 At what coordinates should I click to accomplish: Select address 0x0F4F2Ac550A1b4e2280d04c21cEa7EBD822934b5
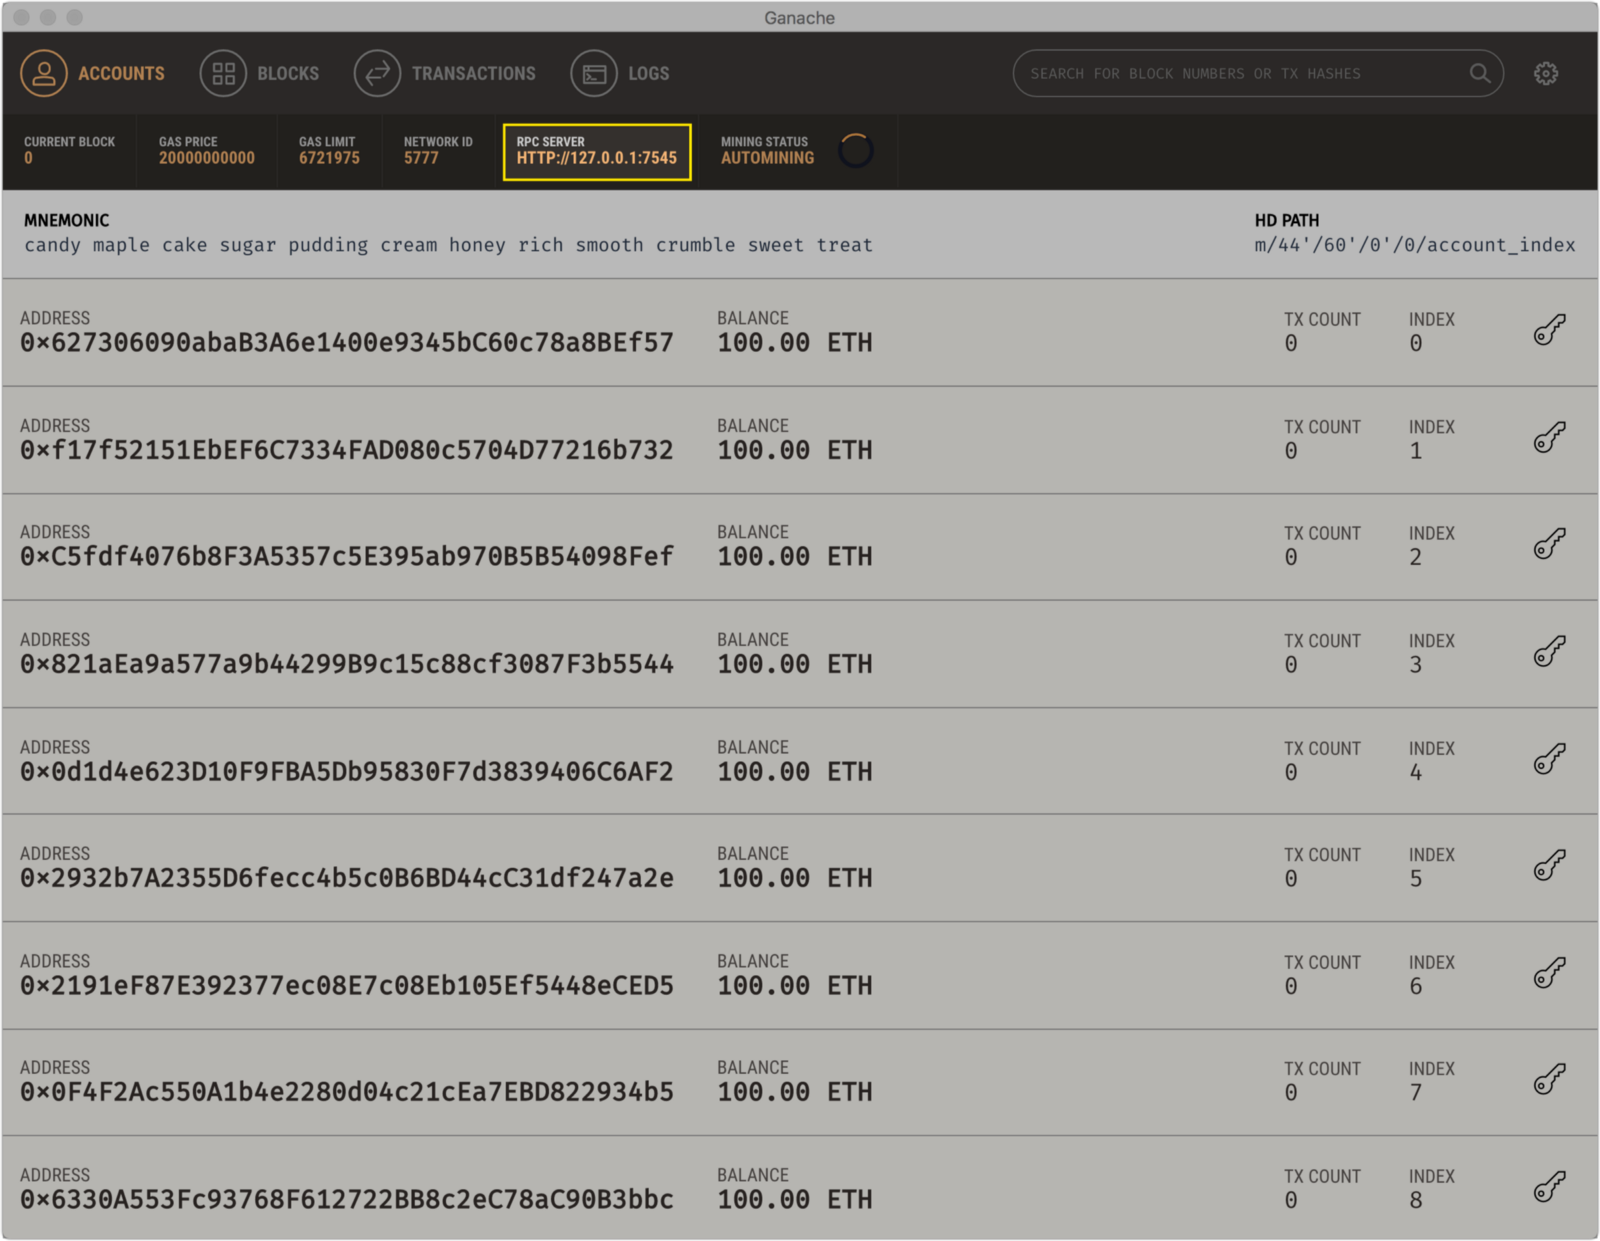347,1092
